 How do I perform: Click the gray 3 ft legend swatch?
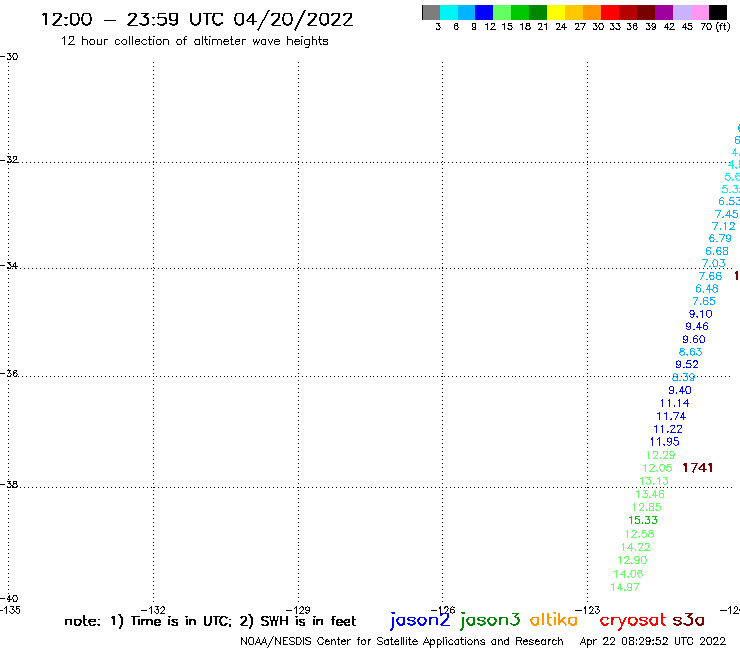(431, 12)
